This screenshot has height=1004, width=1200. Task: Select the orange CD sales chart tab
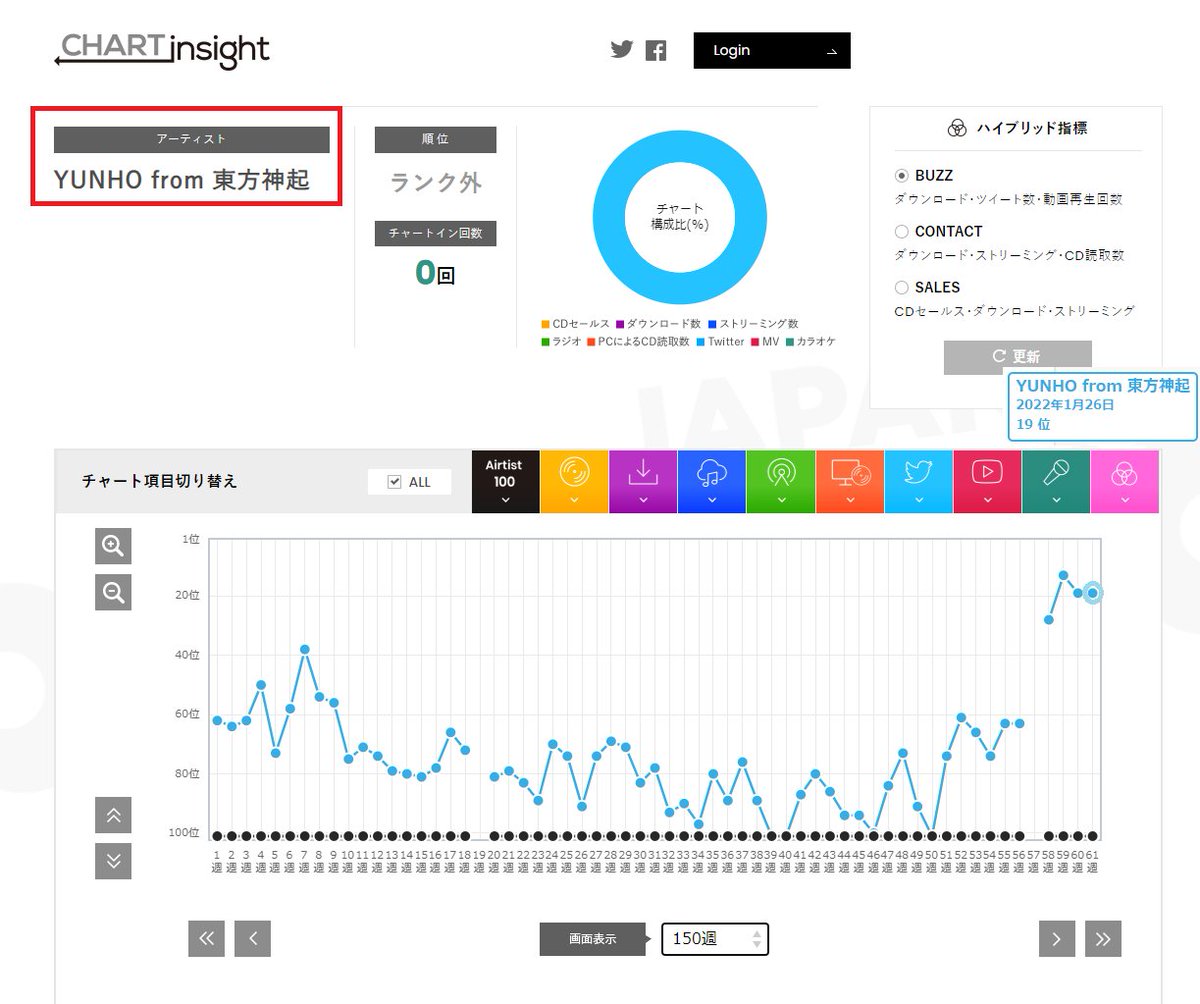click(x=574, y=482)
